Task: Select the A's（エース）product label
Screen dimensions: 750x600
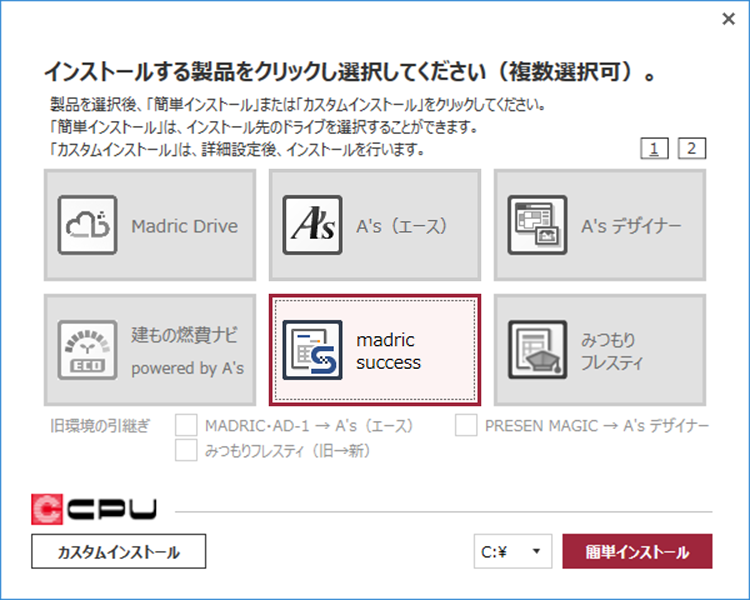Action: click(x=402, y=226)
